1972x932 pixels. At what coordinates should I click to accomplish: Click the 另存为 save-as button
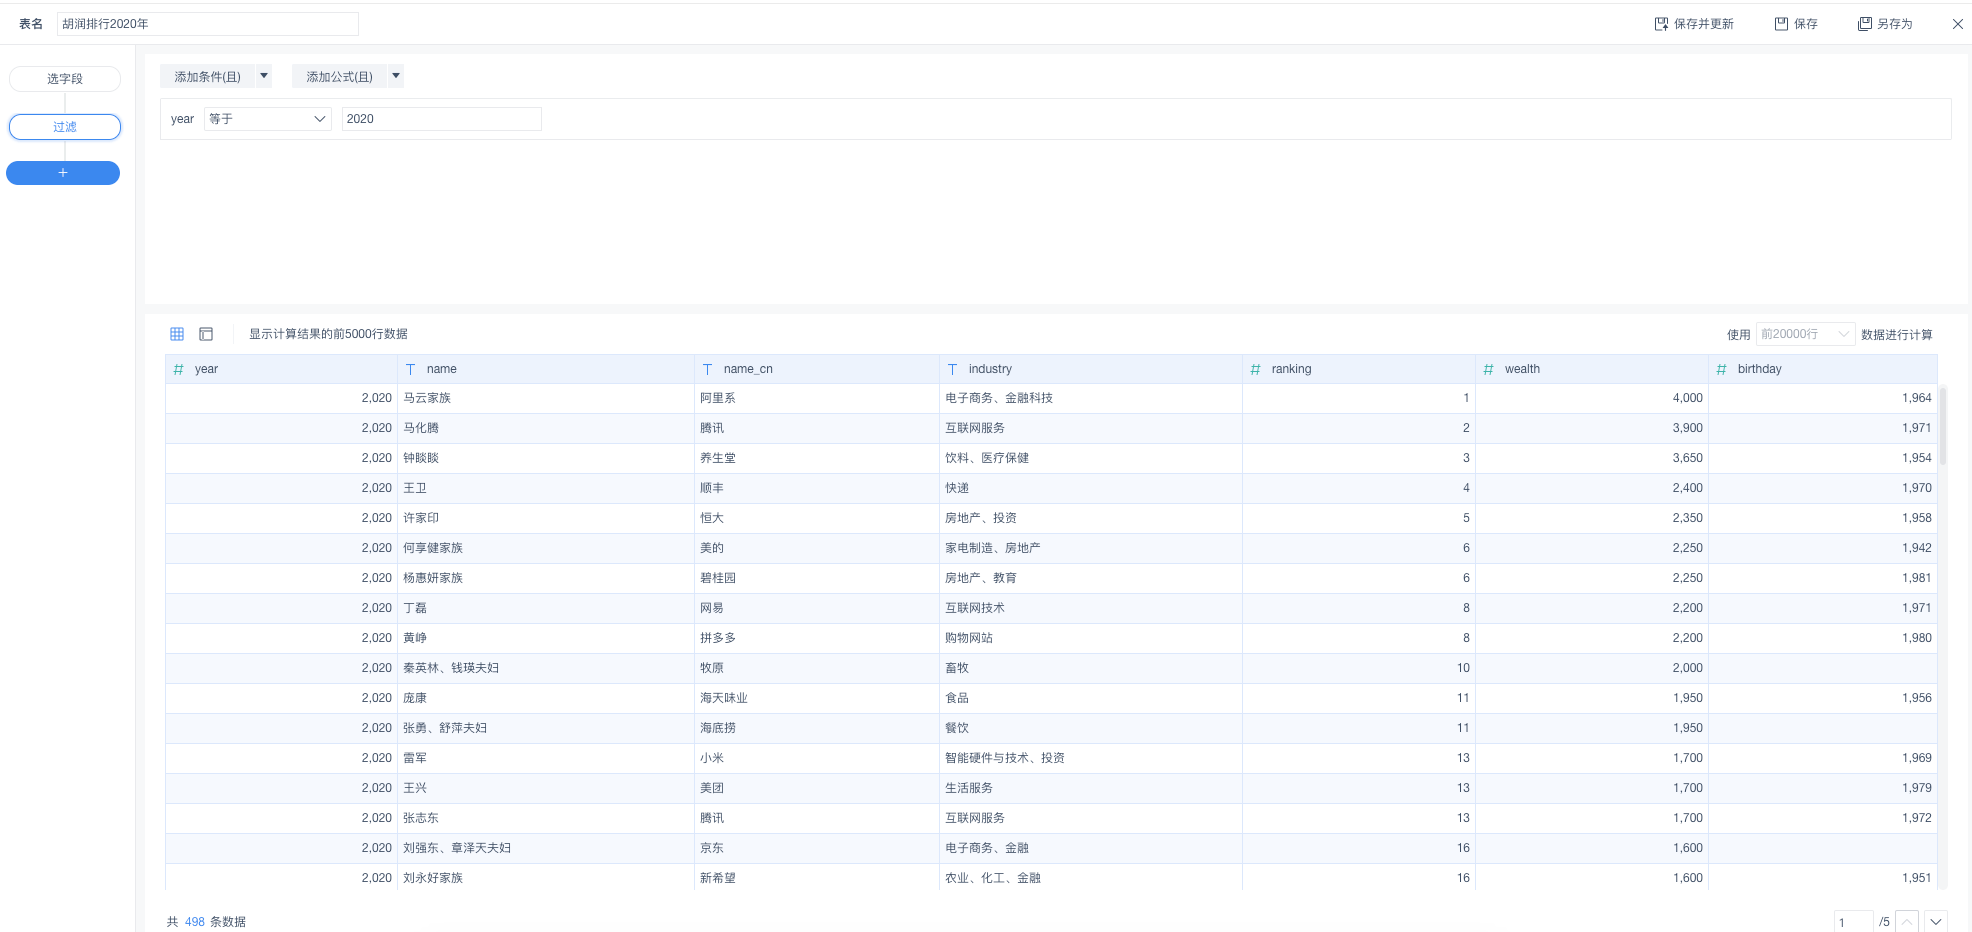(1885, 24)
